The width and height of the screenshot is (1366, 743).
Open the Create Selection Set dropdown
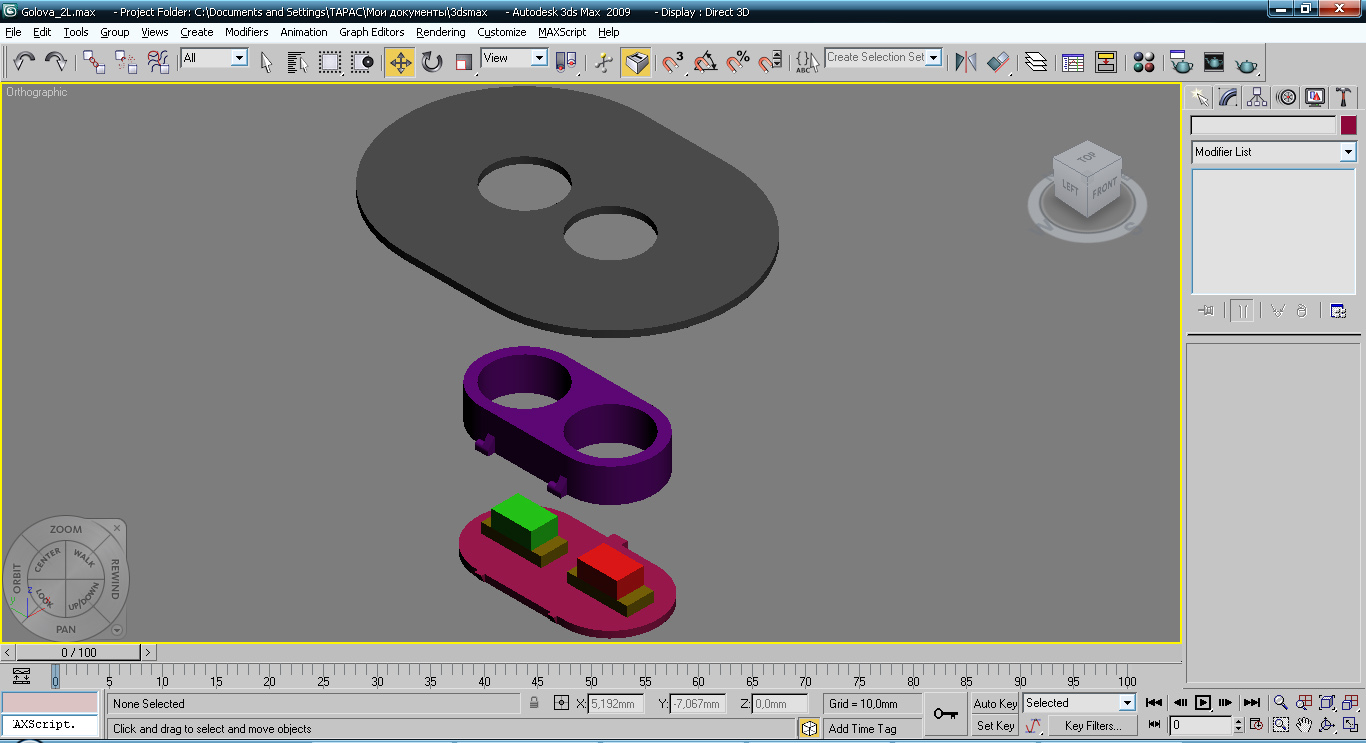934,58
